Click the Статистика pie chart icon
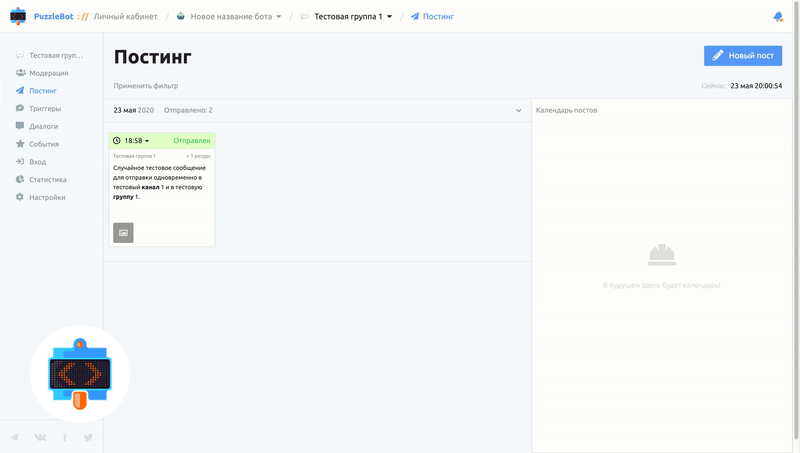Screen dimensions: 800x453 [x=20, y=179]
